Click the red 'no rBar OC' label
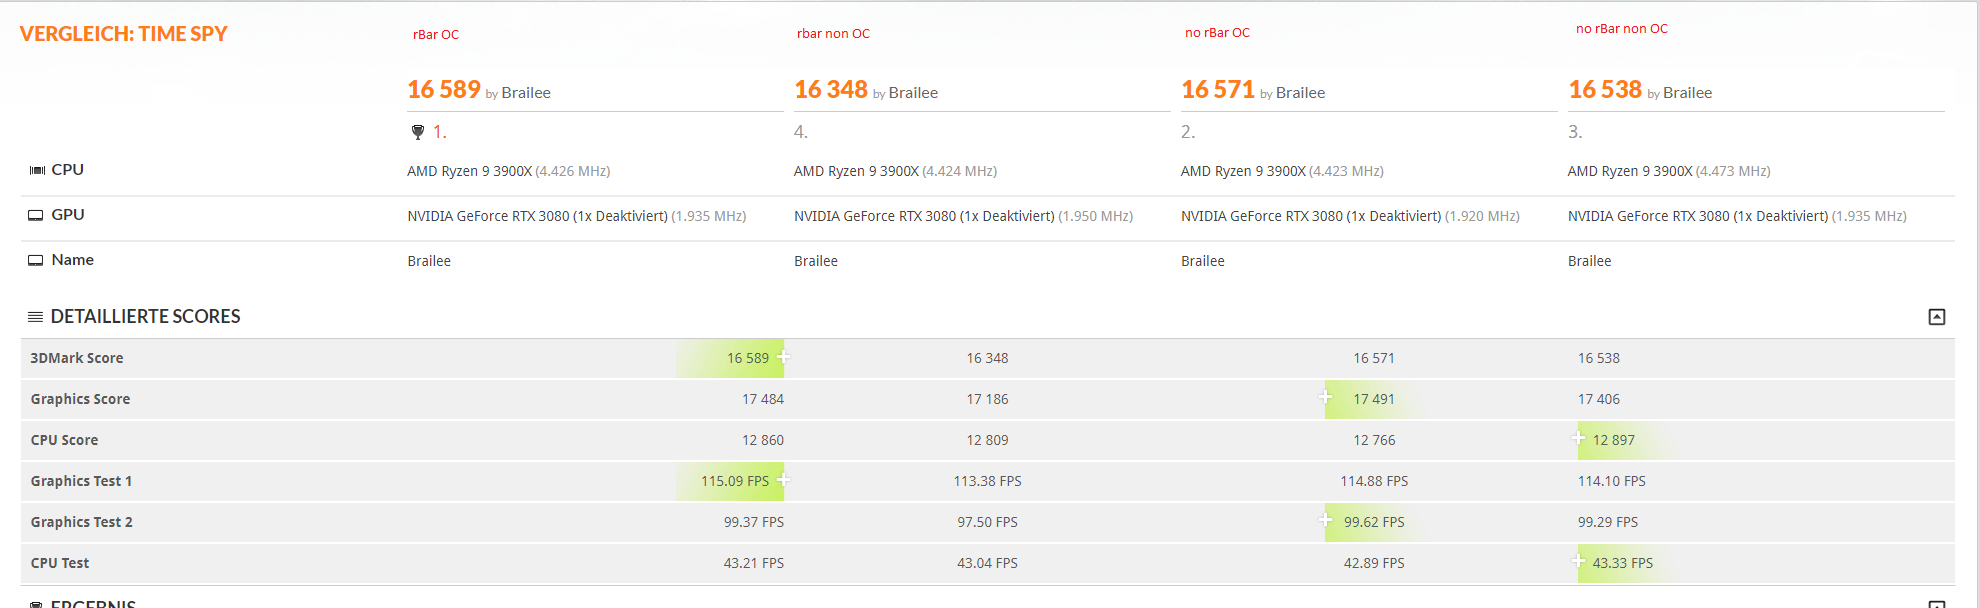 pos(1217,32)
